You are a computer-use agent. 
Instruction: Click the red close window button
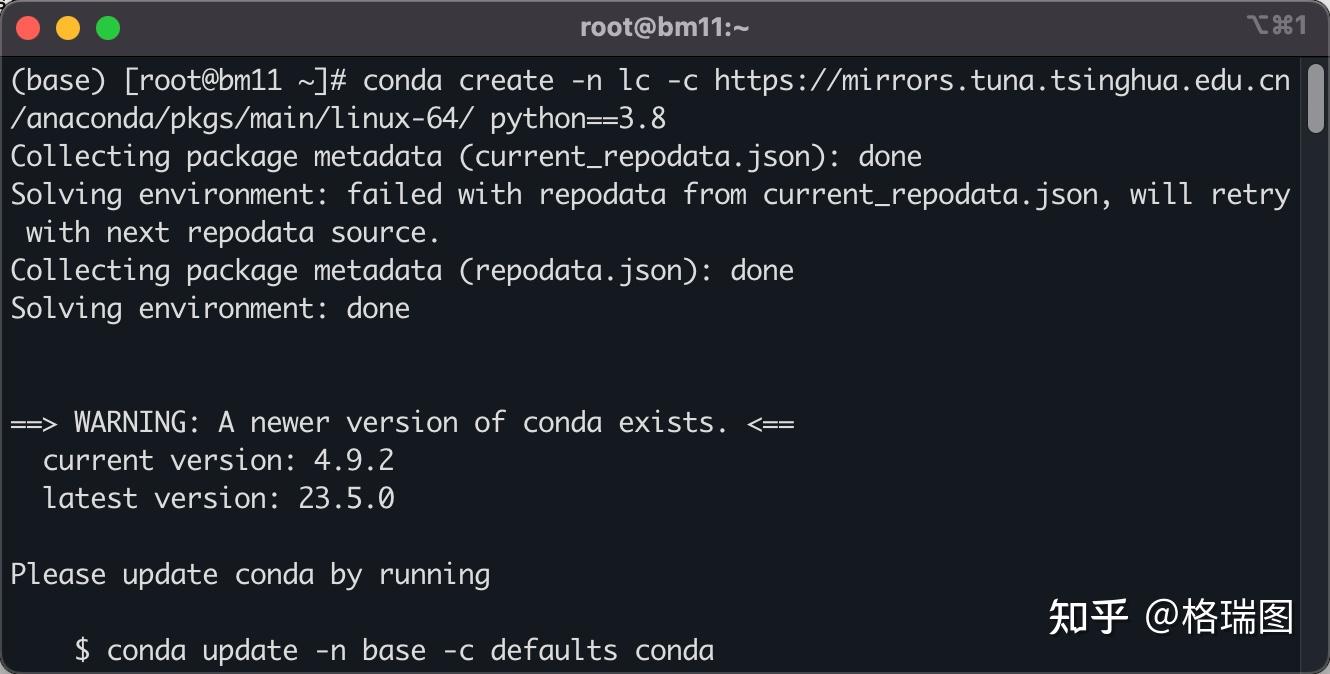coord(28,28)
